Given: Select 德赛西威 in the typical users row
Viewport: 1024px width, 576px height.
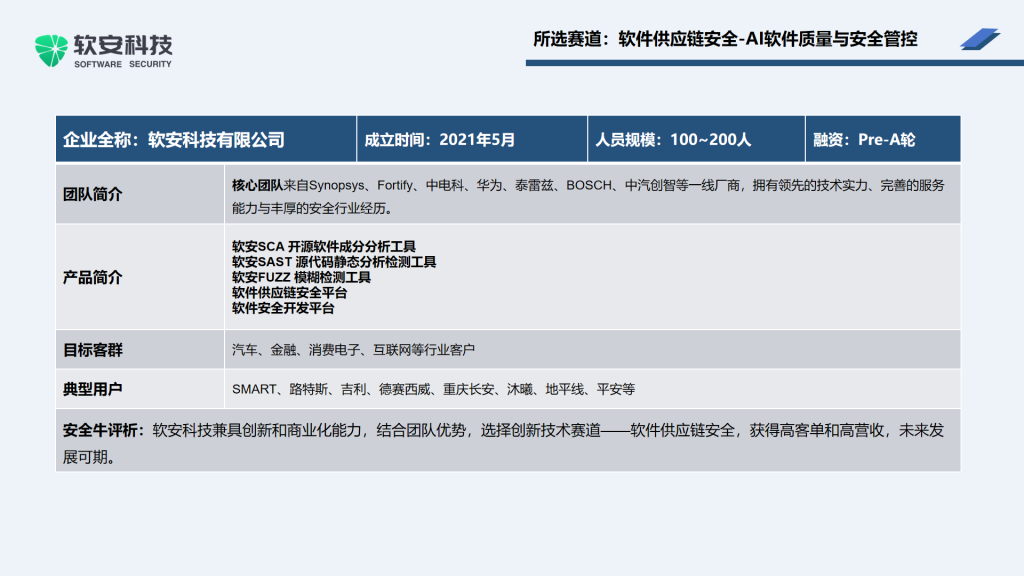Looking at the screenshot, I should (404, 389).
